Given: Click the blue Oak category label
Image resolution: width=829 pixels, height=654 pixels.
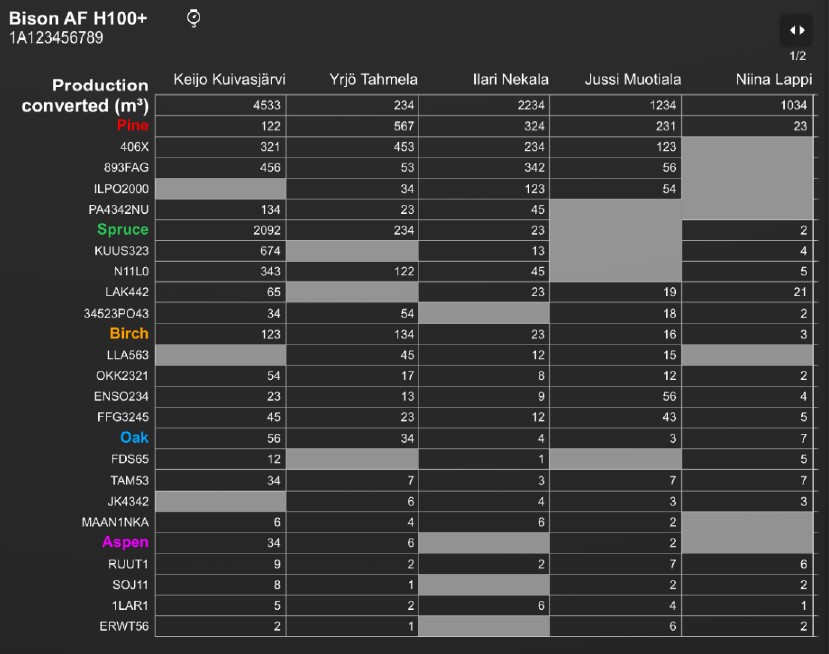Looking at the screenshot, I should click(x=134, y=438).
